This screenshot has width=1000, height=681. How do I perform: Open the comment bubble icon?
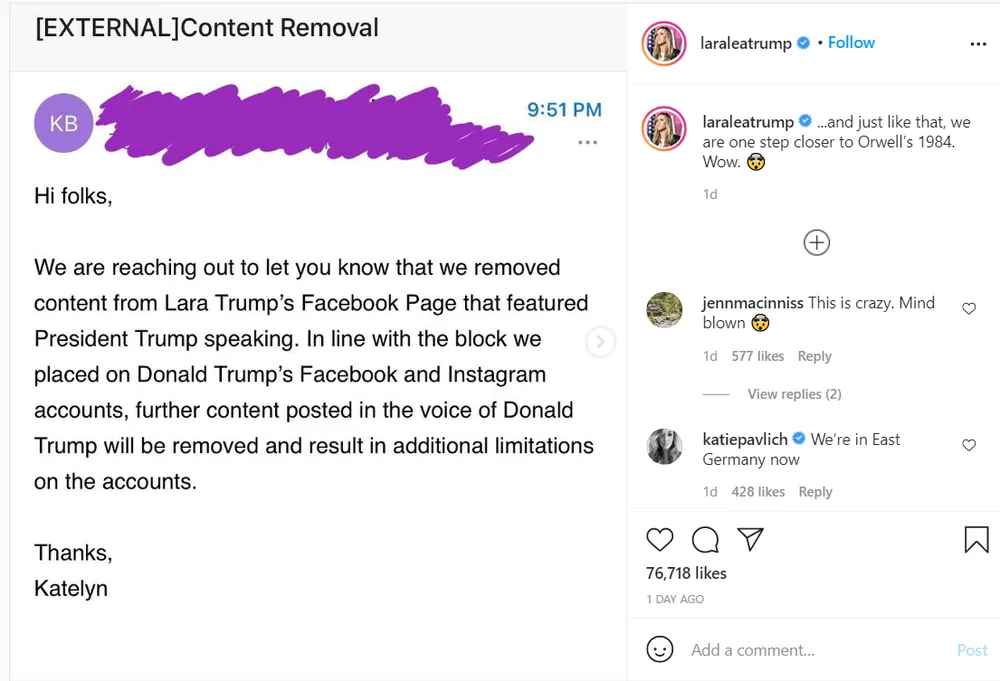705,540
